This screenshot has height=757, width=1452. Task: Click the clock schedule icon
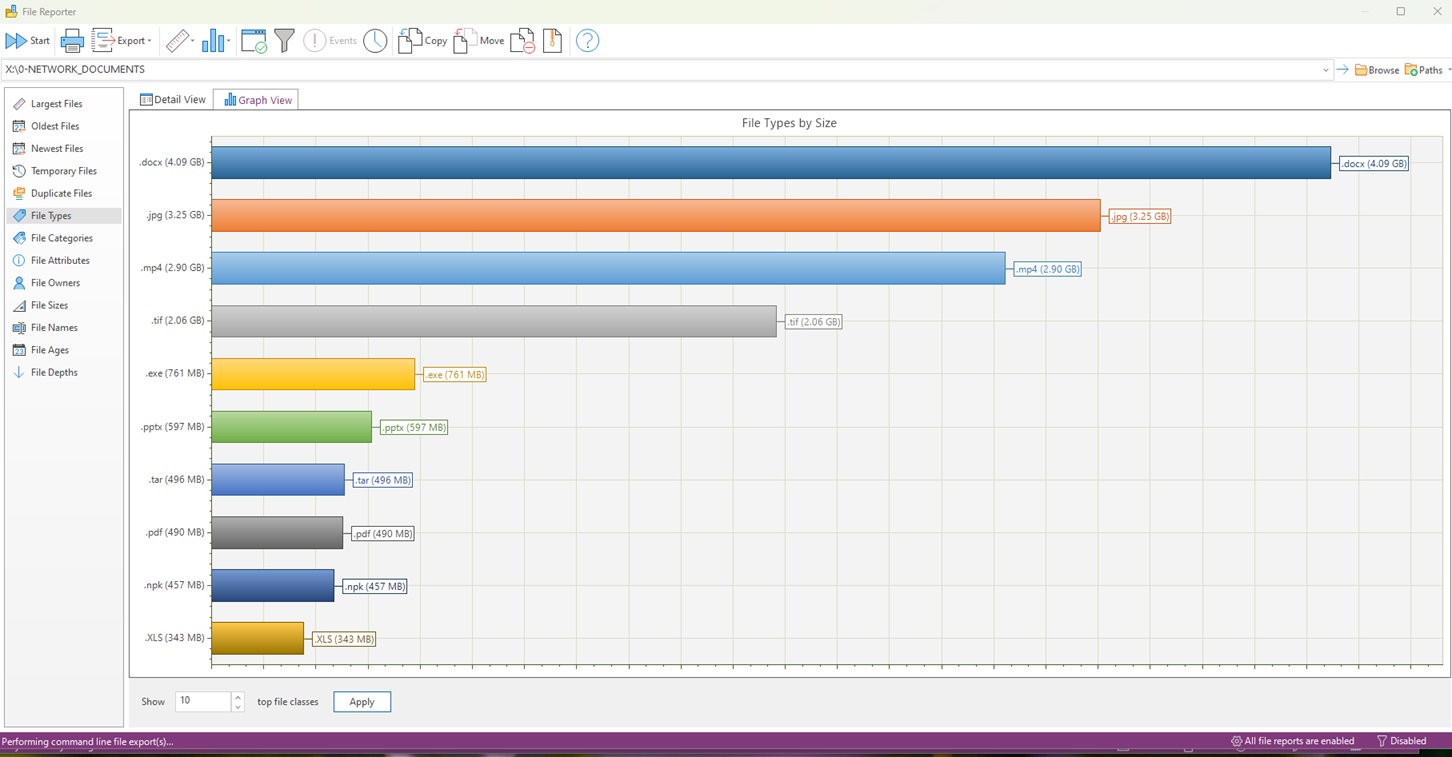(375, 41)
